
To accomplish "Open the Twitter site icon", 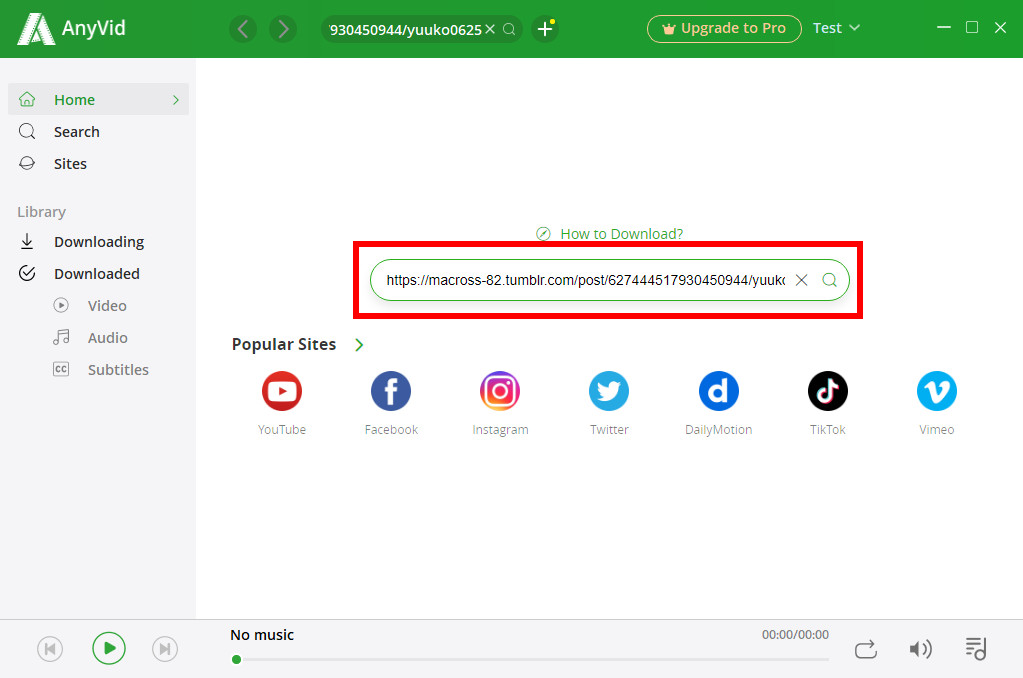I will pyautogui.click(x=609, y=391).
